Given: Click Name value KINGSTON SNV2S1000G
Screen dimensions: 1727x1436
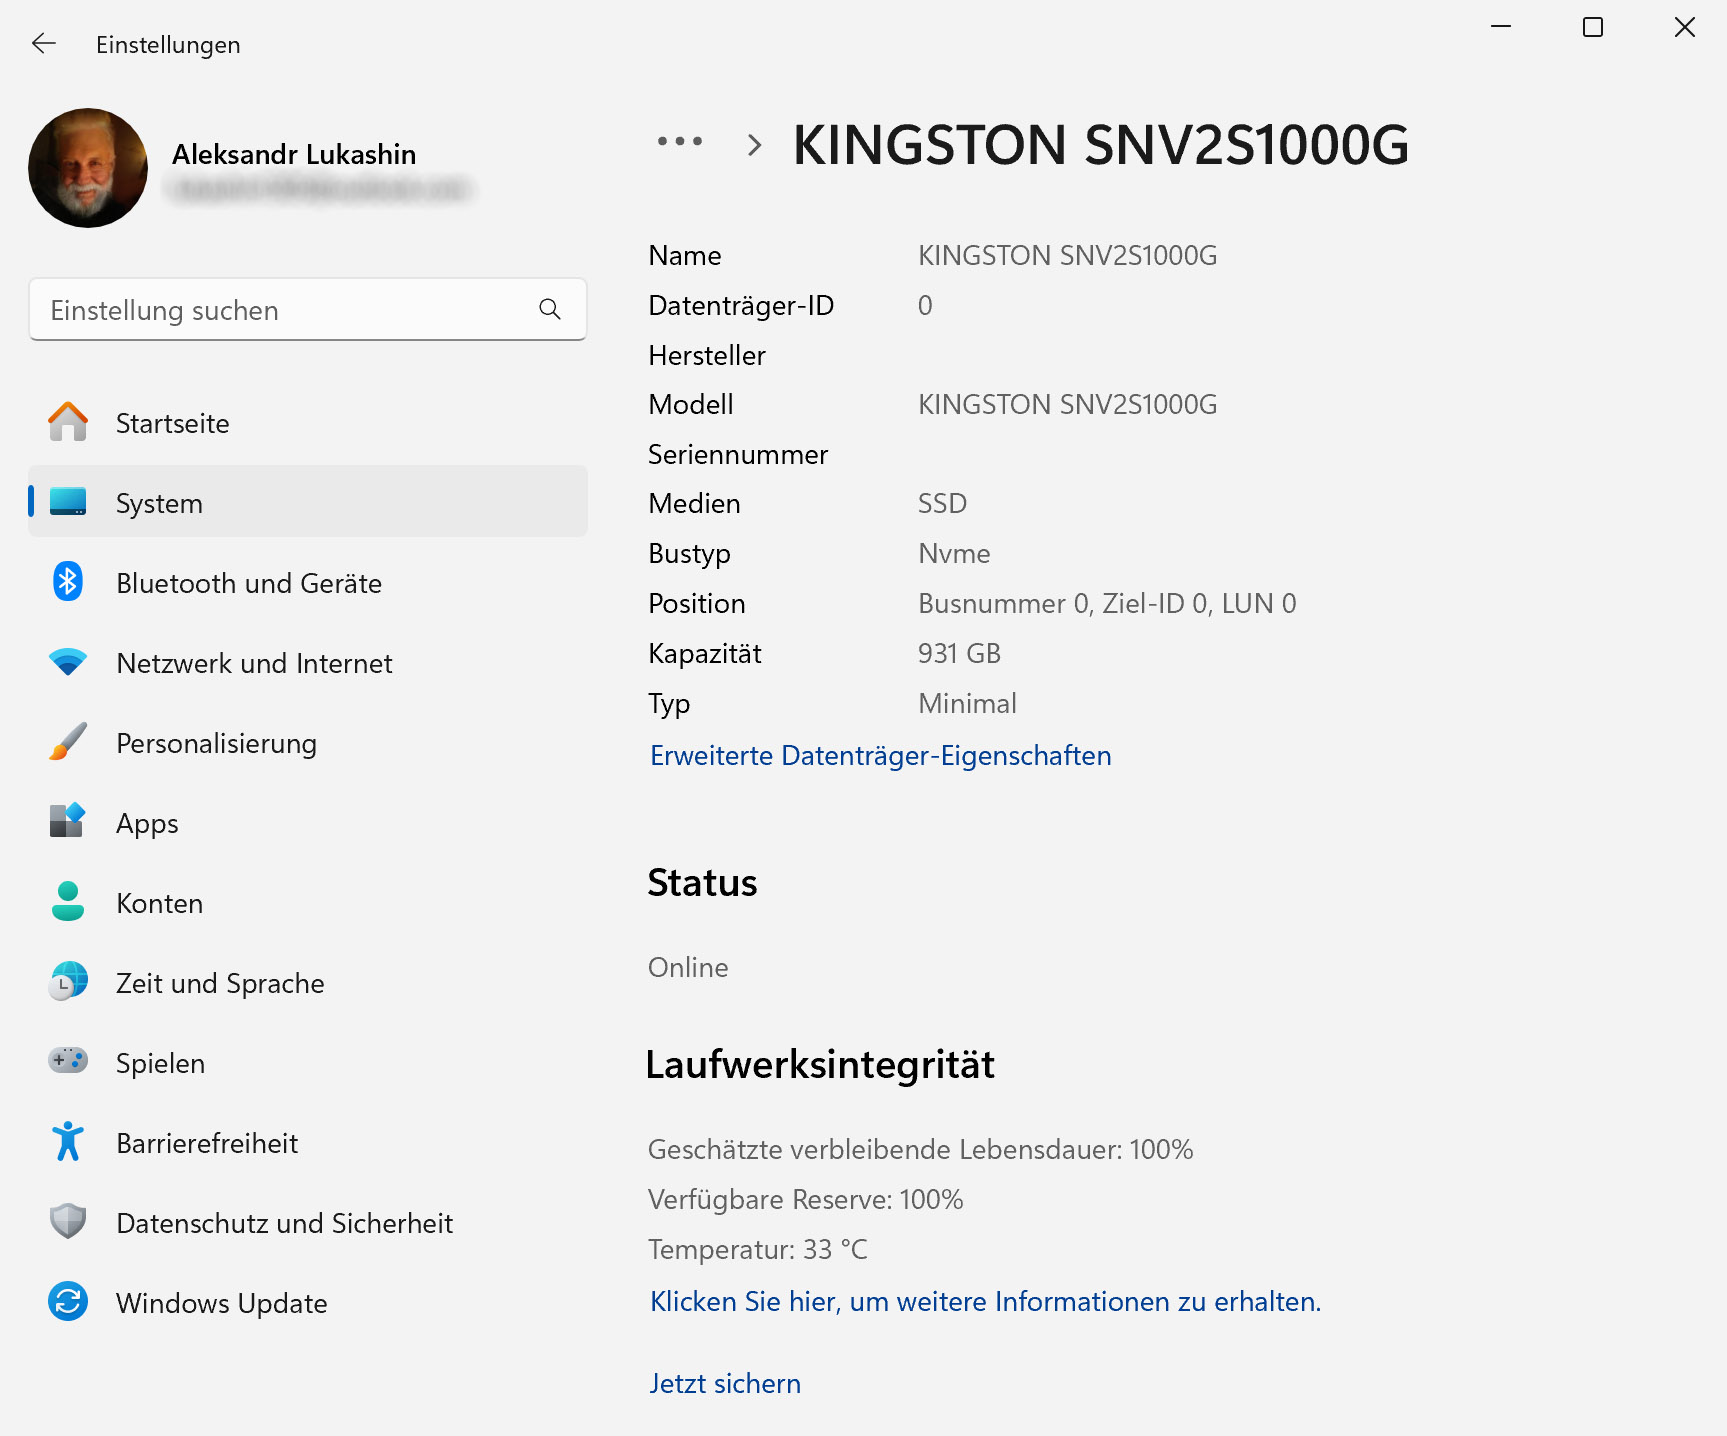Looking at the screenshot, I should click(1068, 255).
